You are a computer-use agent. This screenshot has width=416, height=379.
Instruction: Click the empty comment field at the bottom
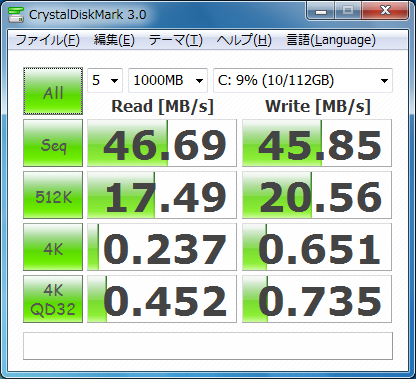[x=208, y=346]
